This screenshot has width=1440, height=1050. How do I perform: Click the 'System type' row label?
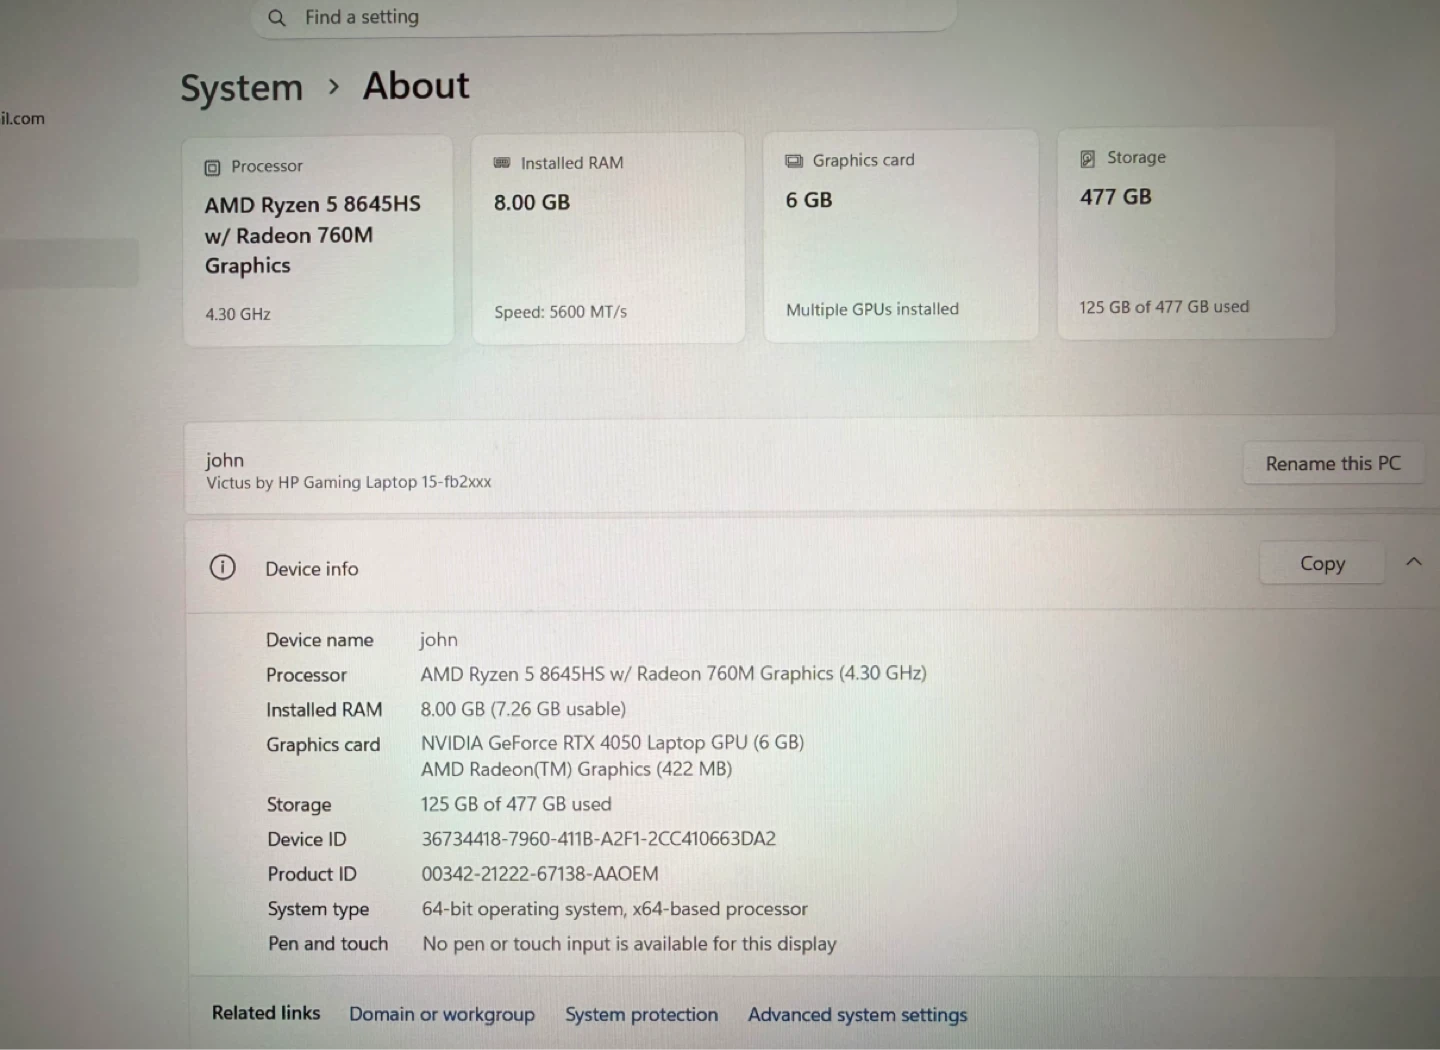(x=318, y=909)
